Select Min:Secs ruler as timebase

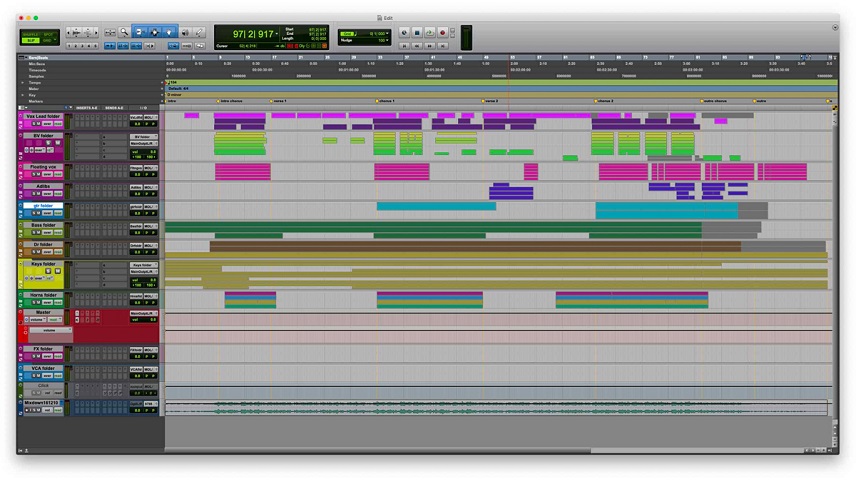(37, 64)
